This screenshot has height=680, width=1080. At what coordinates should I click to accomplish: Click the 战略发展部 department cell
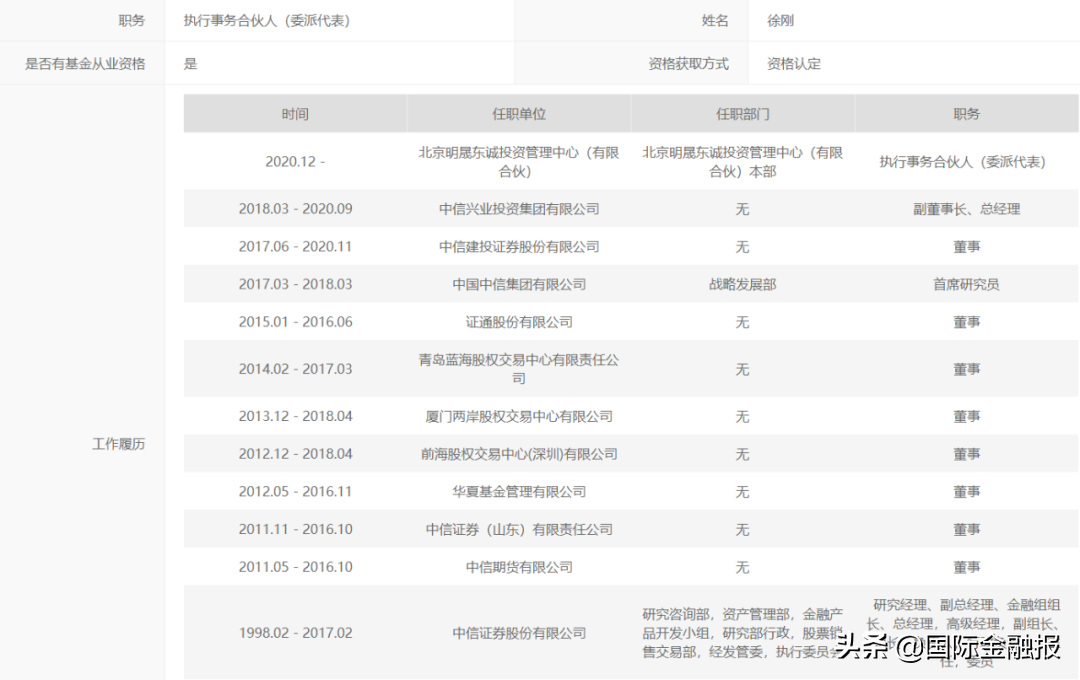[742, 284]
